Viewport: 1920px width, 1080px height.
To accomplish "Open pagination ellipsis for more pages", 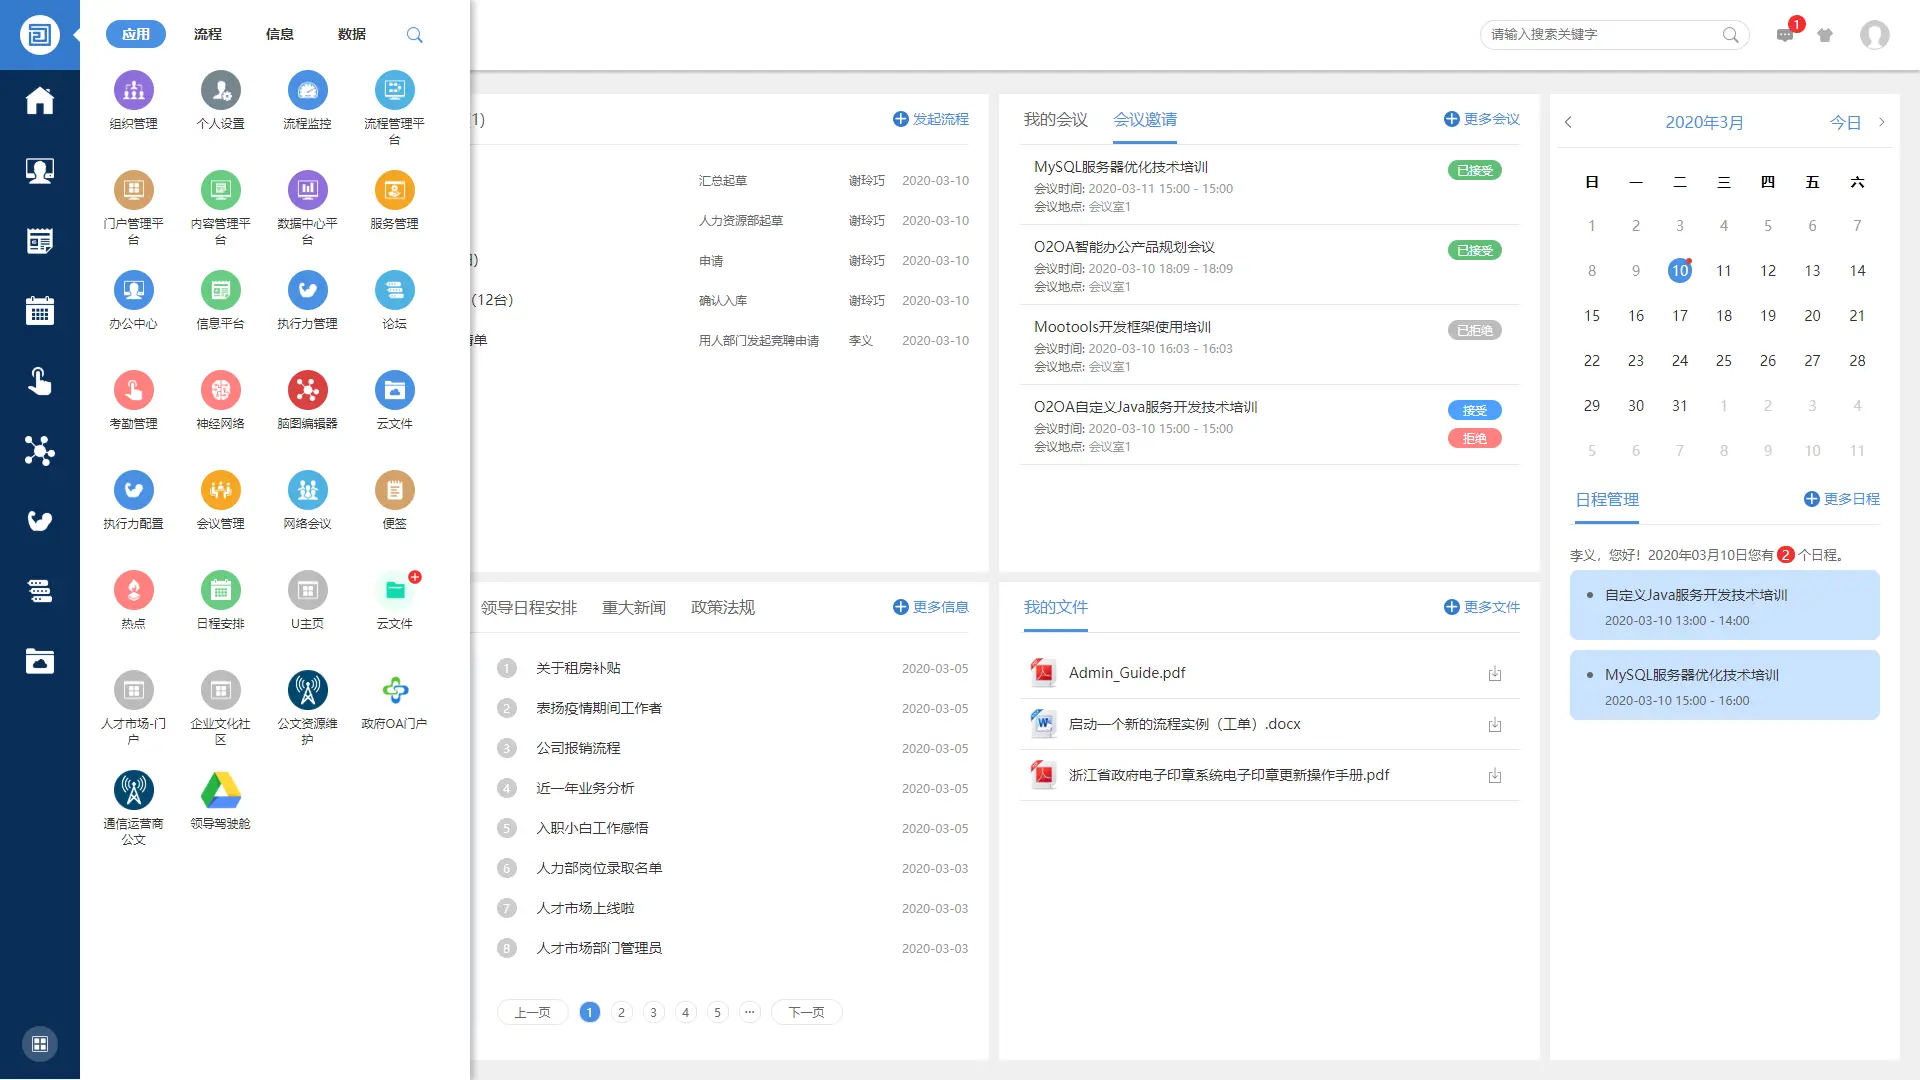I will [x=749, y=1012].
